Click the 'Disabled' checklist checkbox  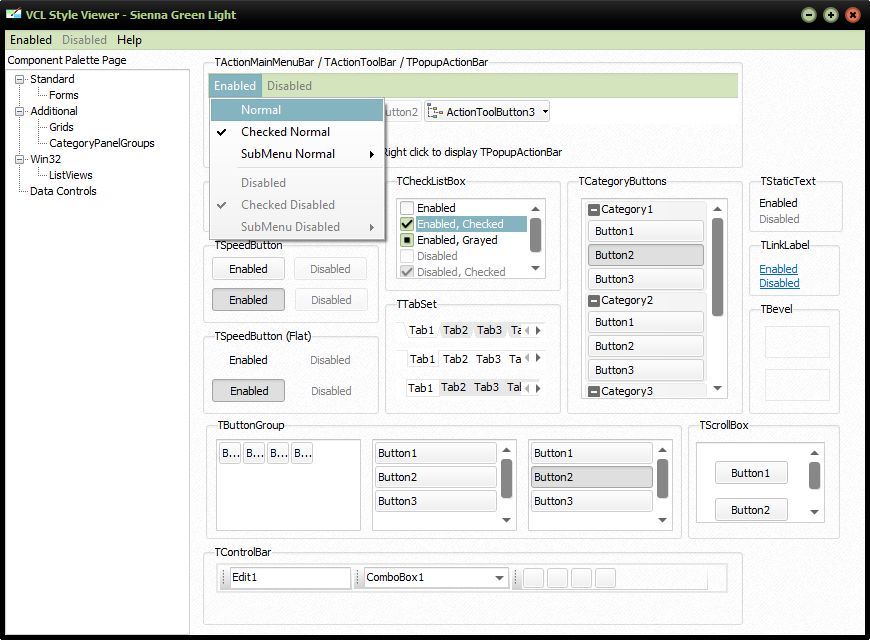click(407, 256)
